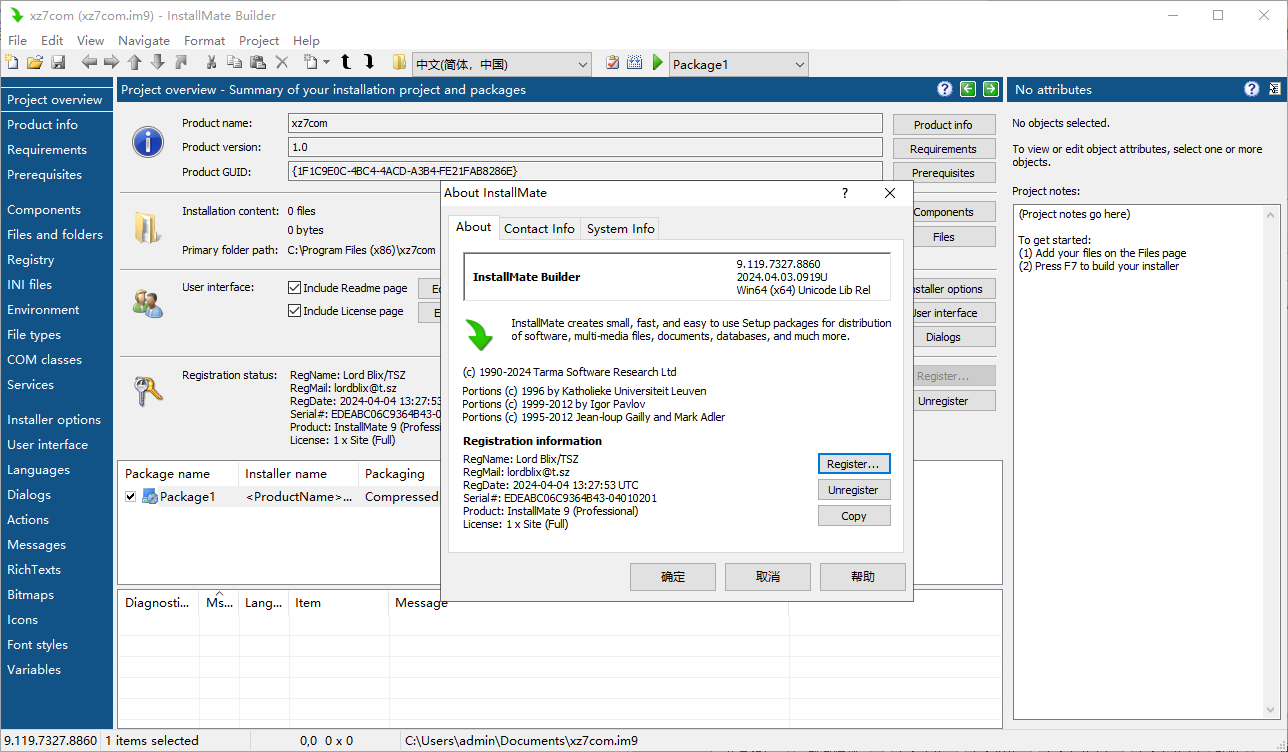Click the About dialog question mark help icon
This screenshot has height=752, width=1288.
(x=845, y=193)
